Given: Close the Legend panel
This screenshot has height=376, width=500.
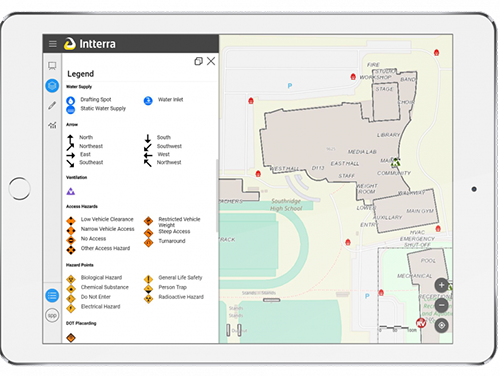Looking at the screenshot, I should click(211, 61).
